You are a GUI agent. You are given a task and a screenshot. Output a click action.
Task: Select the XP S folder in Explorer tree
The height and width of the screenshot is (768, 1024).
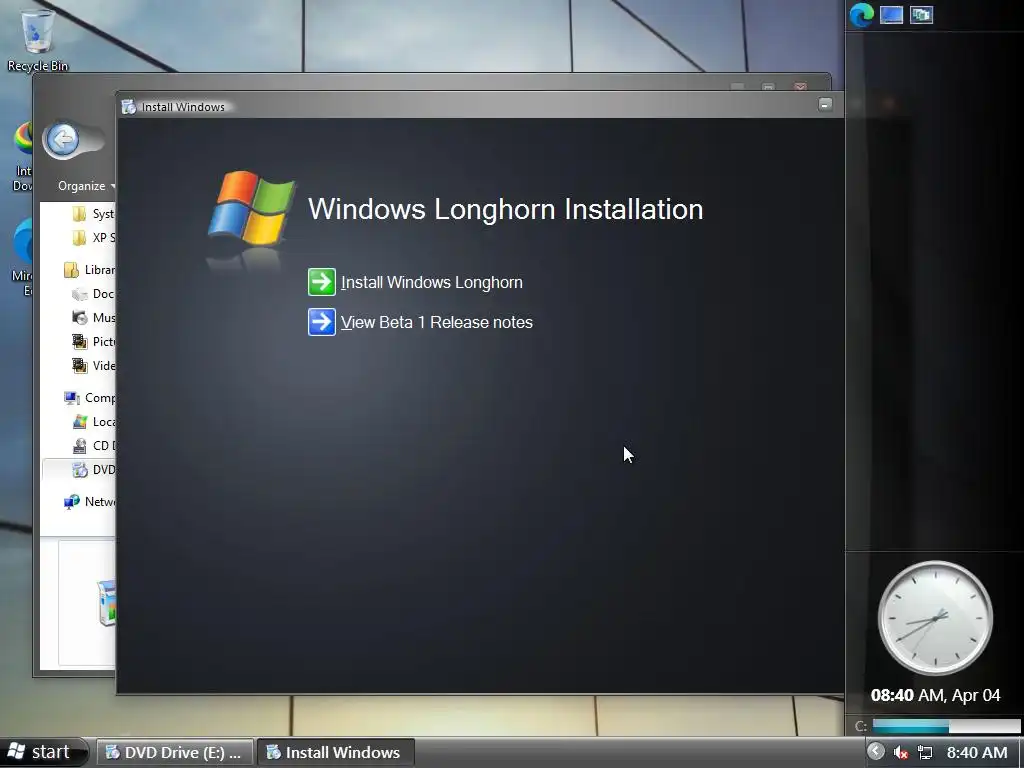point(93,238)
